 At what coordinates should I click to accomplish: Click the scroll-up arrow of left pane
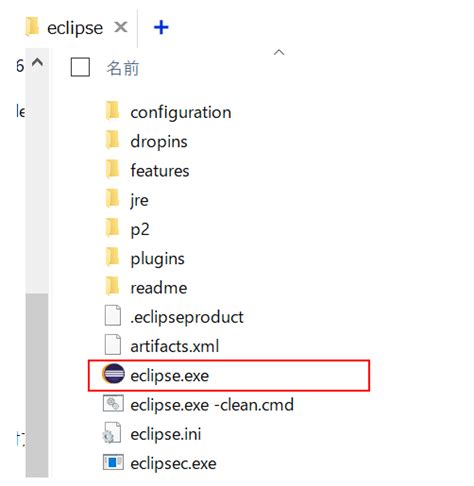pos(37,62)
